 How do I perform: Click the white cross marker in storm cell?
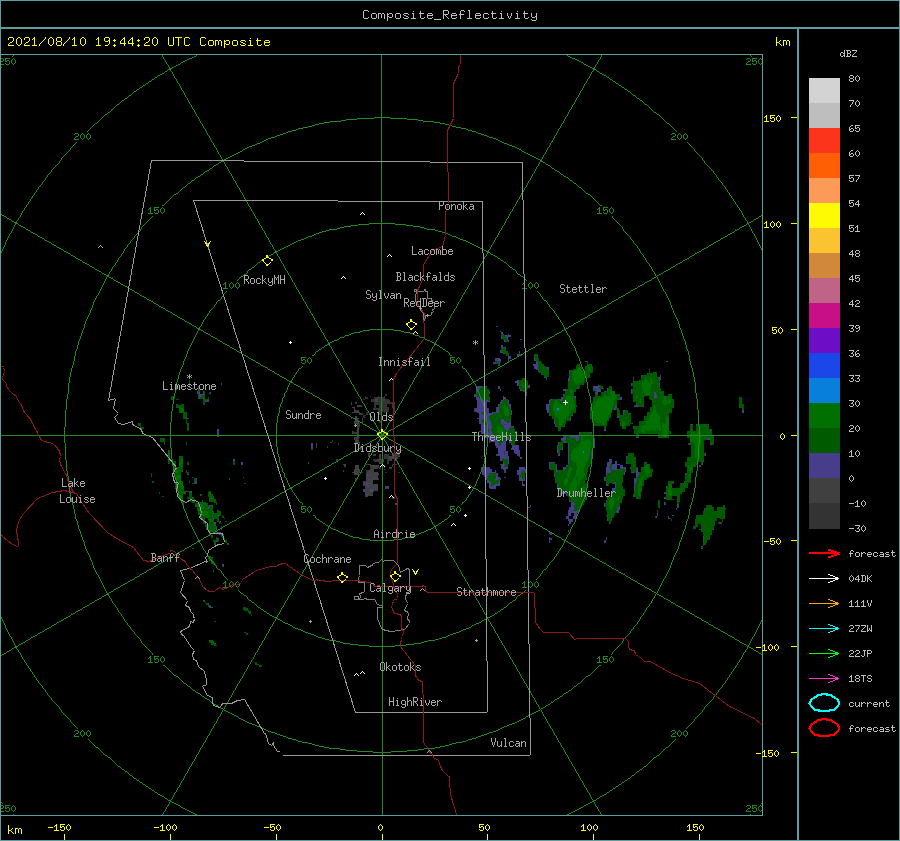tap(565, 402)
